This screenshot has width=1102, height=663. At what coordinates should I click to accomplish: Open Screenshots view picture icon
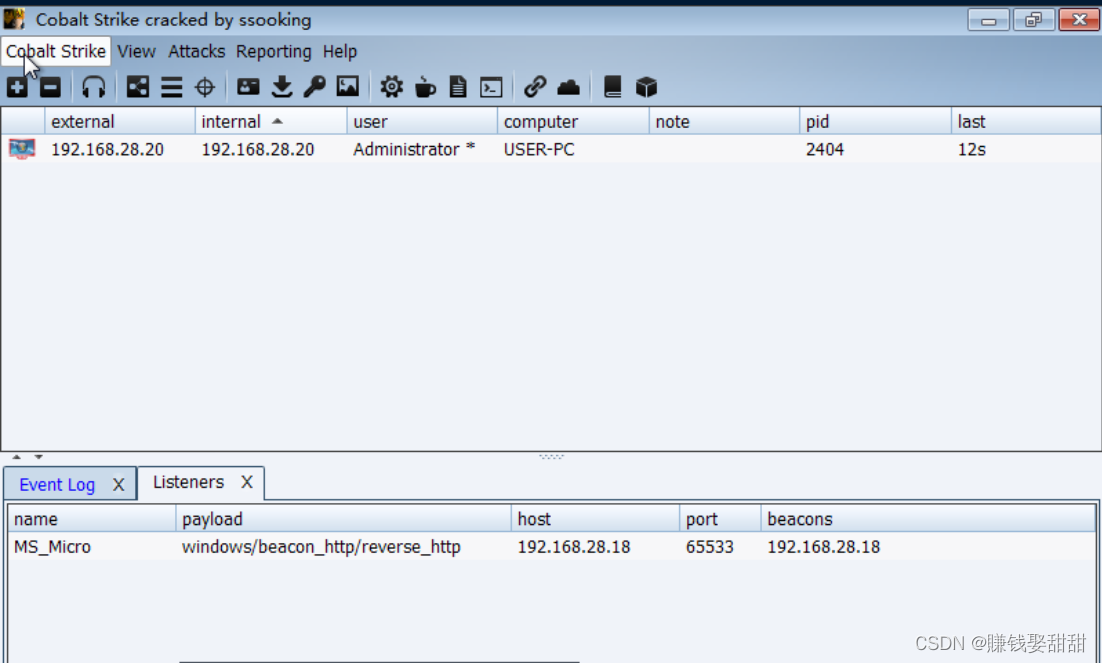pos(348,87)
